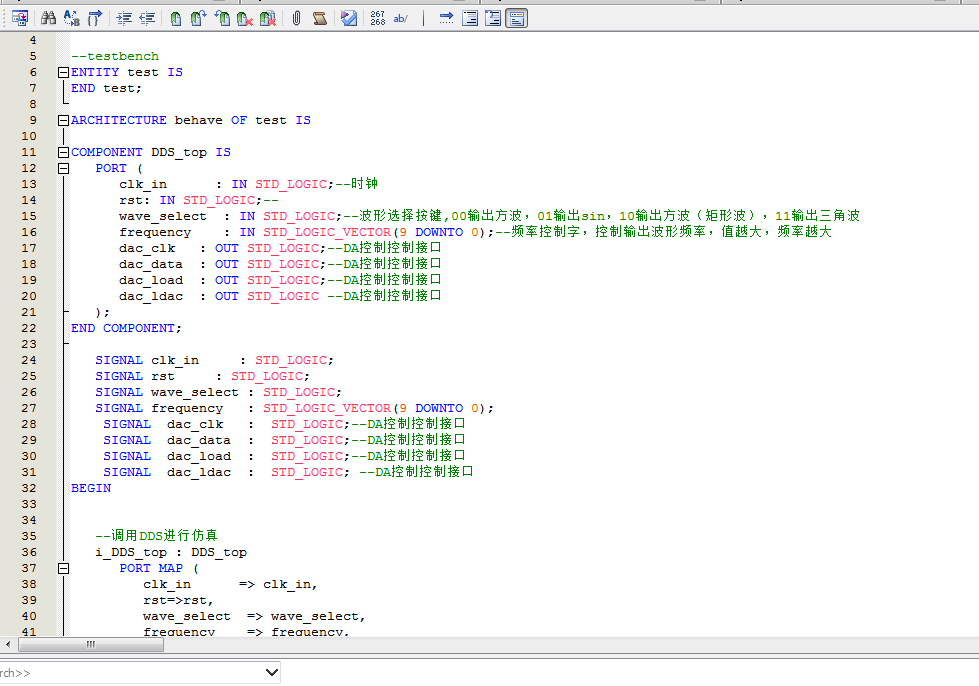
Task: Toggle the highlighted rightmost toolbar icon
Action: [x=516, y=18]
